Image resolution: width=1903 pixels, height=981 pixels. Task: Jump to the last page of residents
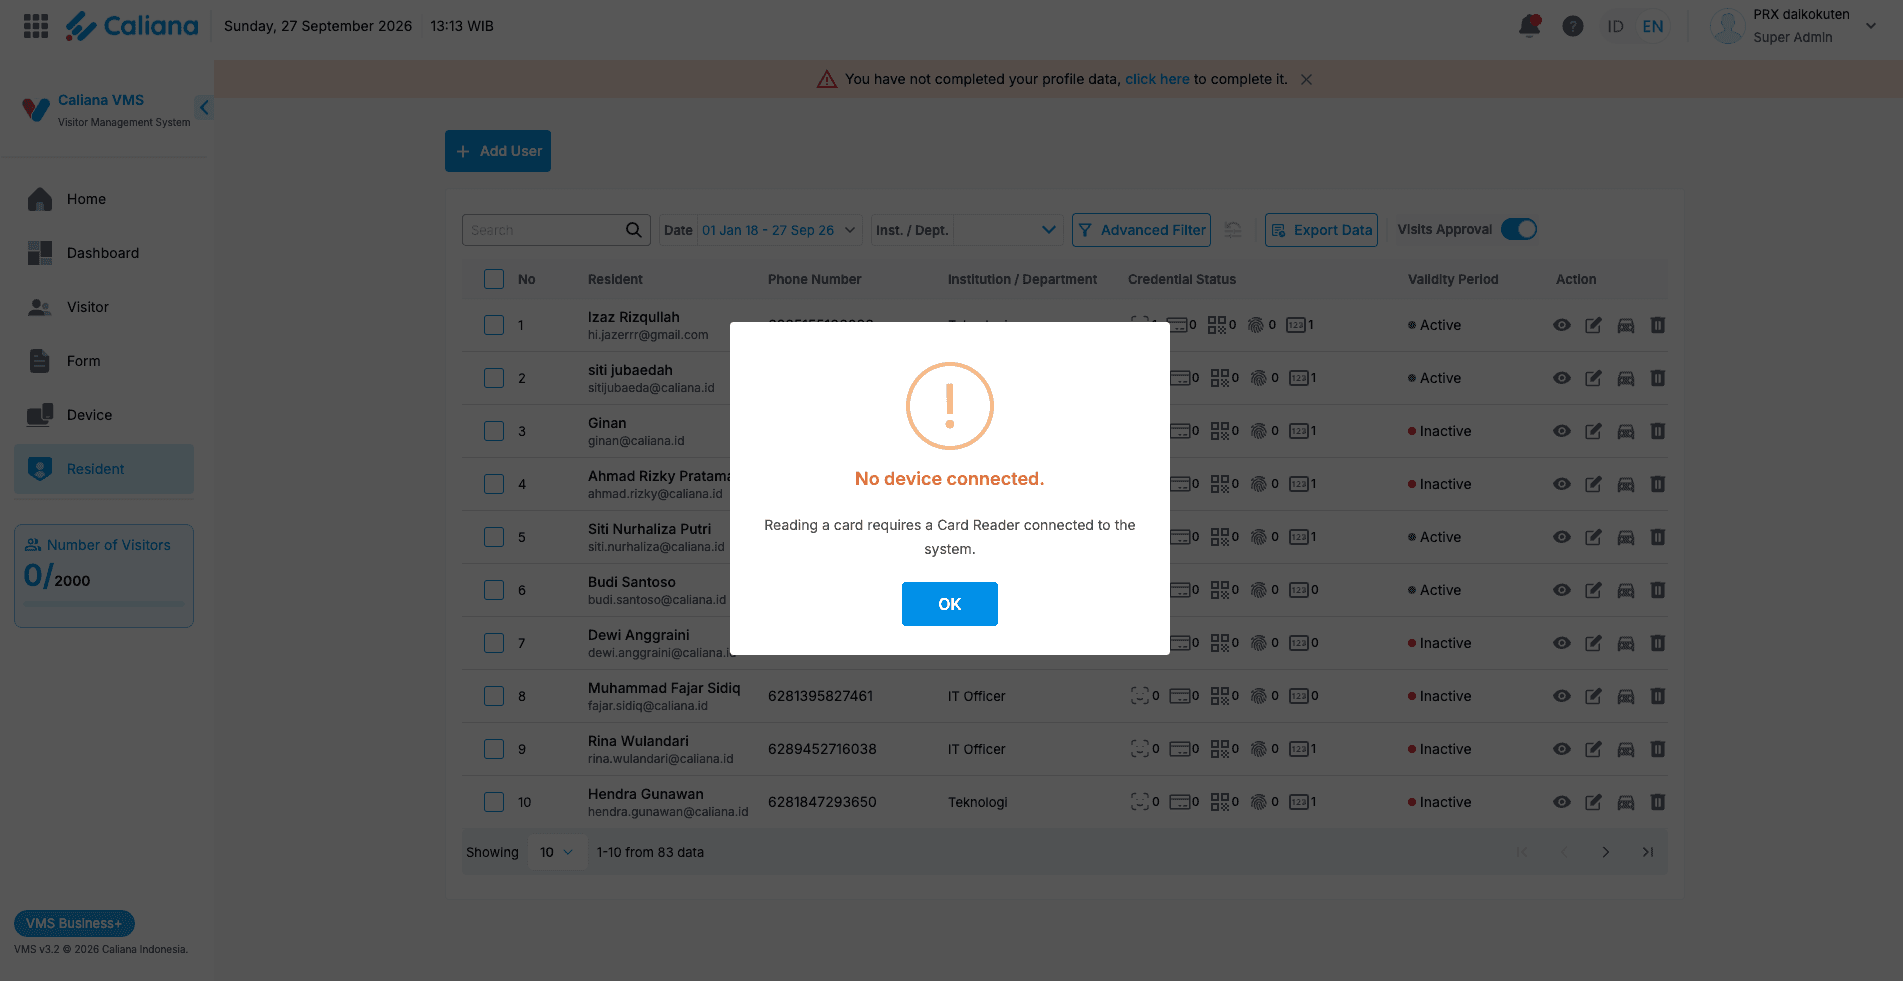coord(1647,852)
